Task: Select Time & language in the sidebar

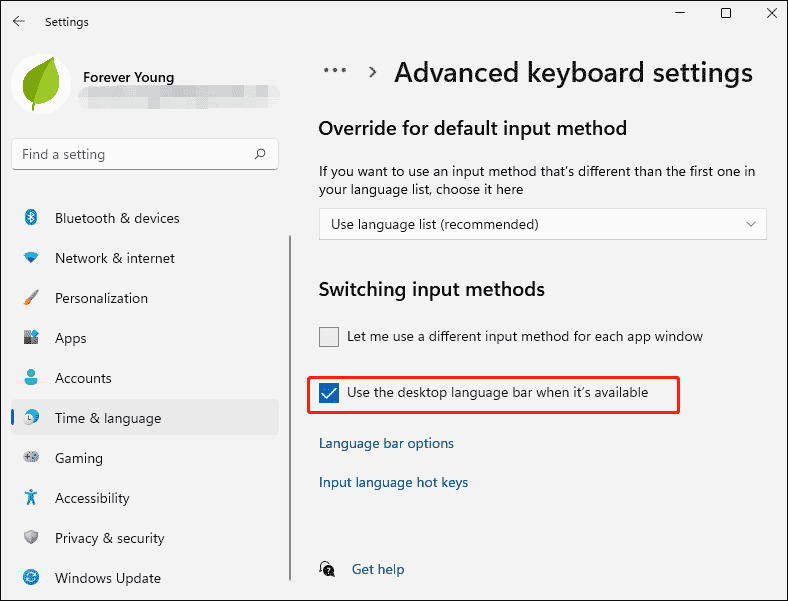Action: coord(107,418)
